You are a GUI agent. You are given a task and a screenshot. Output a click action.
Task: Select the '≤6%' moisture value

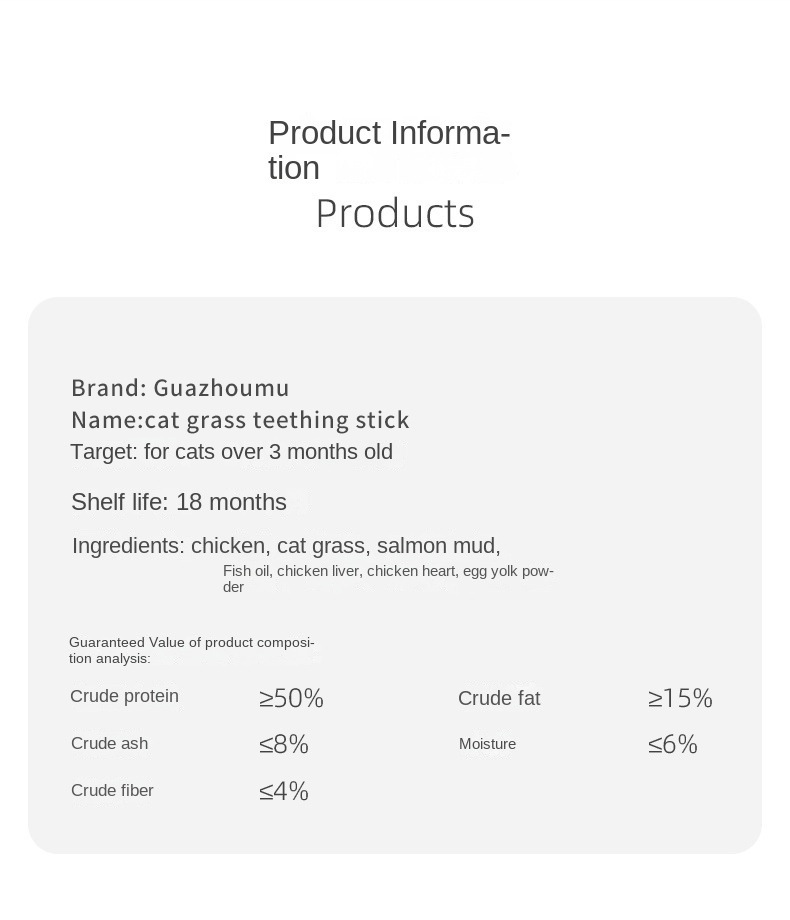pos(673,745)
